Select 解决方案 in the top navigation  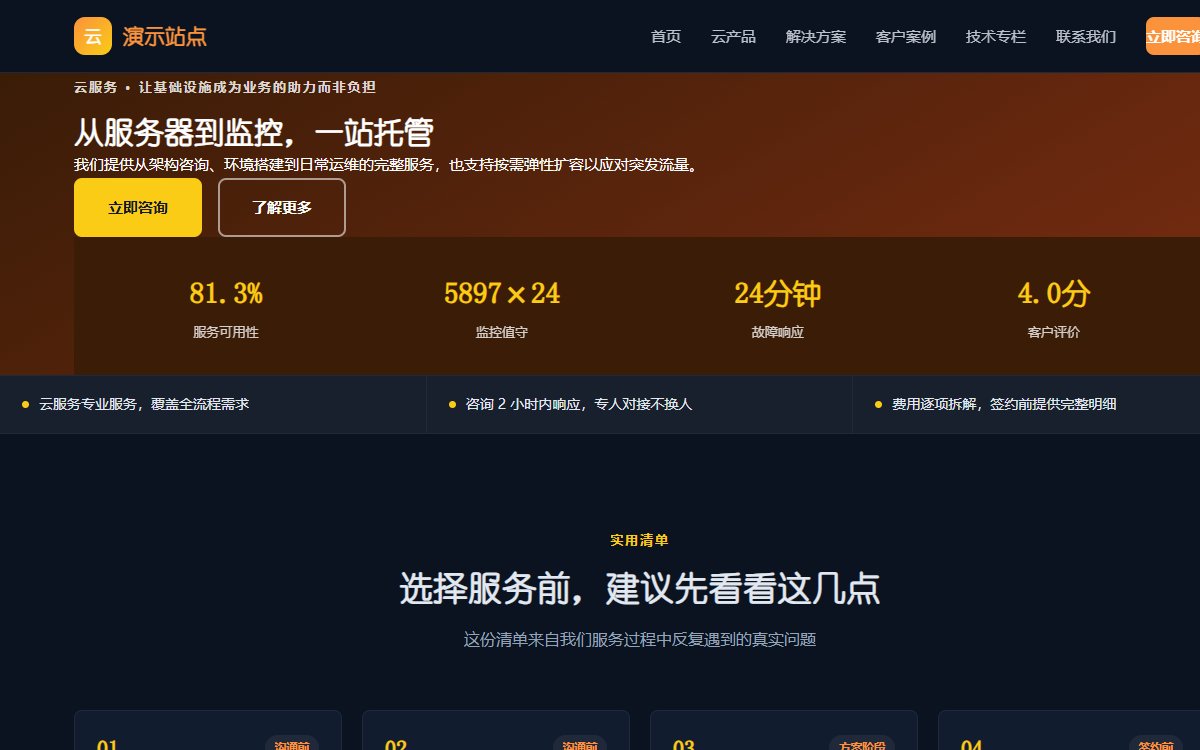(816, 37)
